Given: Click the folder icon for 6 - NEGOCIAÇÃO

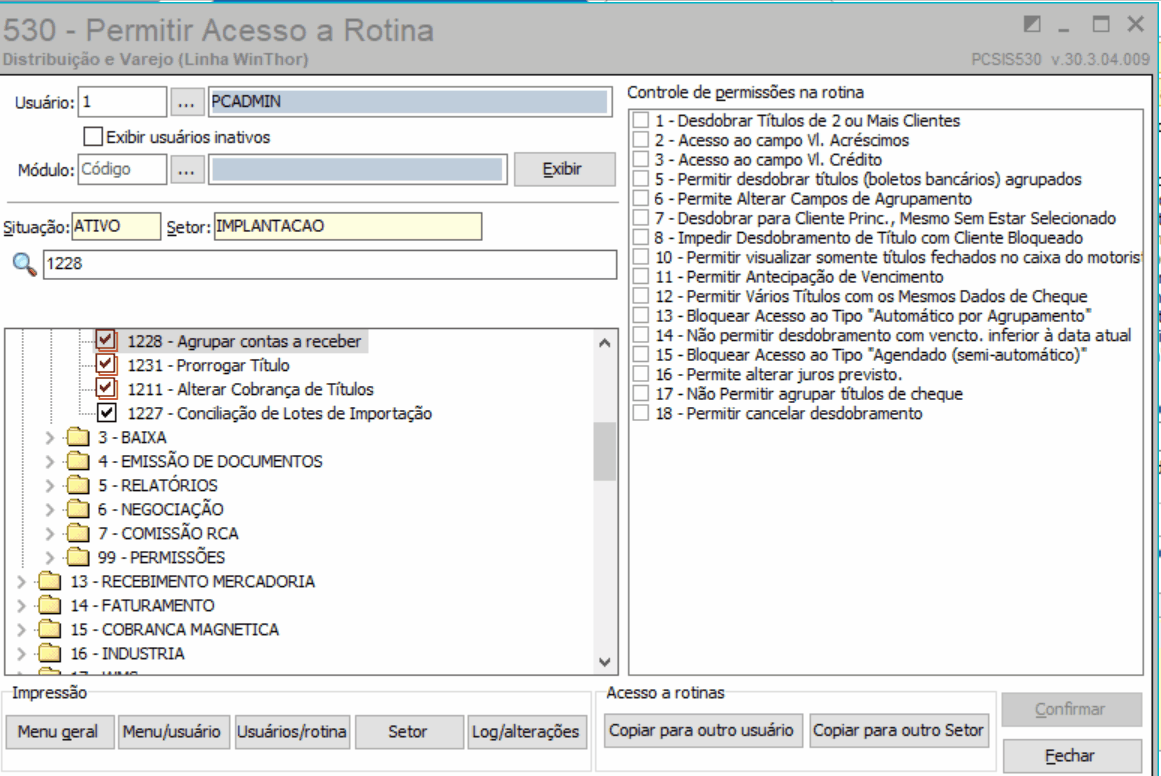Looking at the screenshot, I should click(78, 509).
